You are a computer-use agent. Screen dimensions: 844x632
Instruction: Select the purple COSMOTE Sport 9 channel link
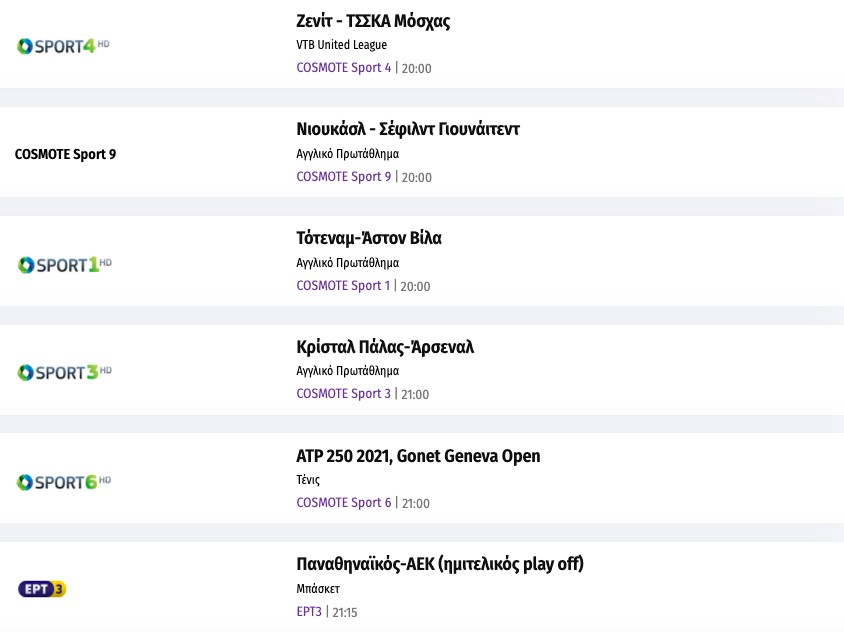click(344, 177)
